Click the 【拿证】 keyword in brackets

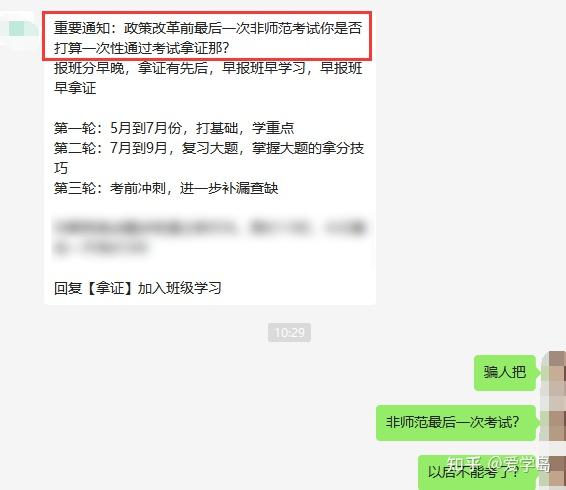pyautogui.click(x=110, y=288)
